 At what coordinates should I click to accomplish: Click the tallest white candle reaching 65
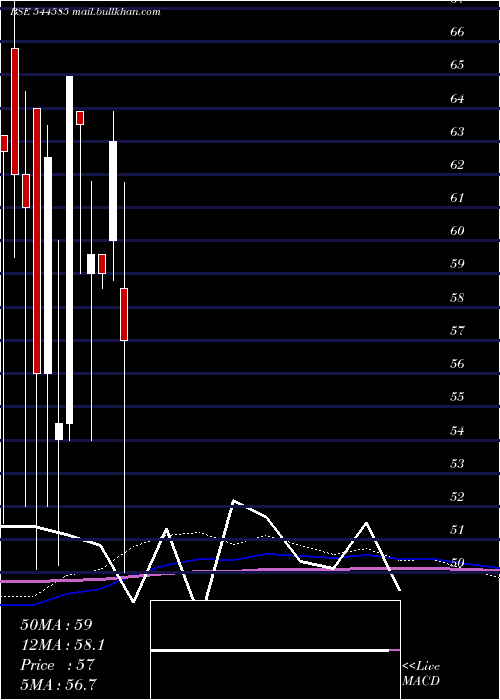[x=70, y=250]
